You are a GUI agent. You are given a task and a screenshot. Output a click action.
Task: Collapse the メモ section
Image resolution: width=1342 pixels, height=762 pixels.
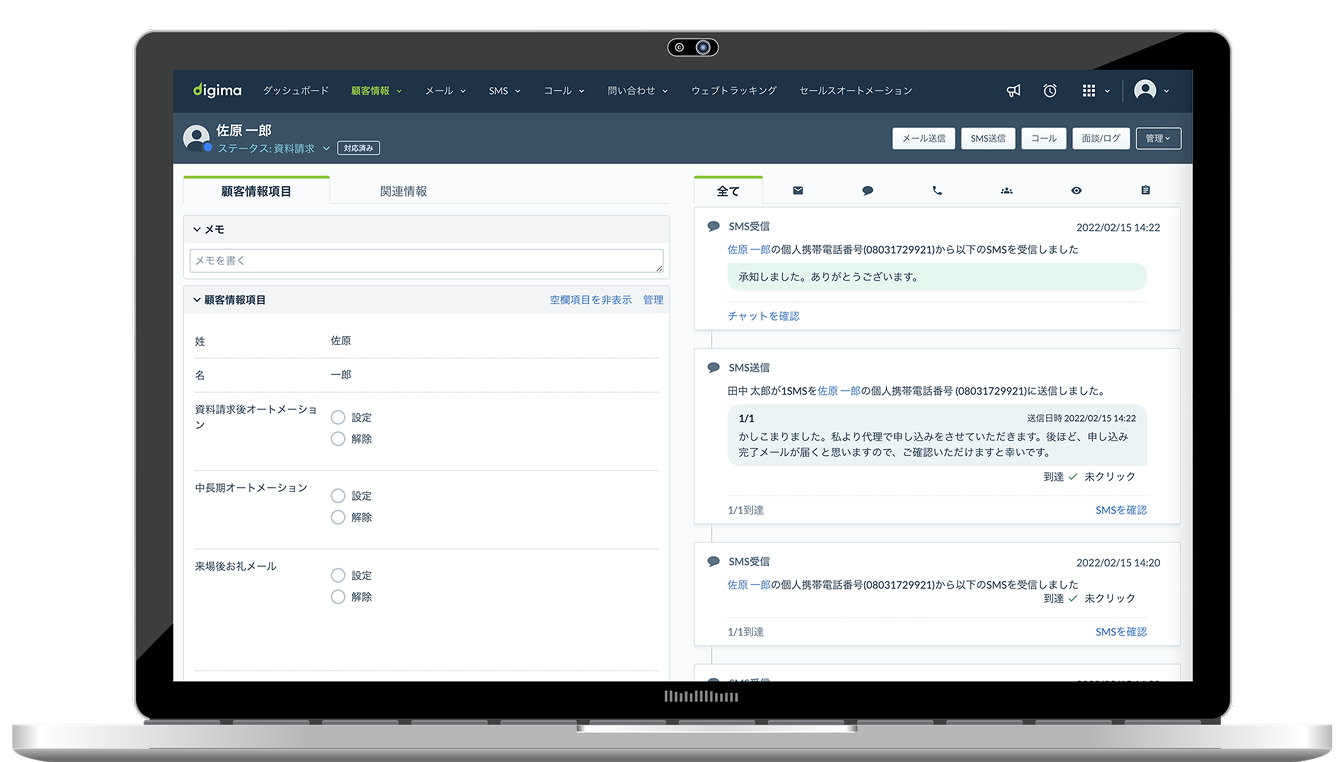pos(198,230)
